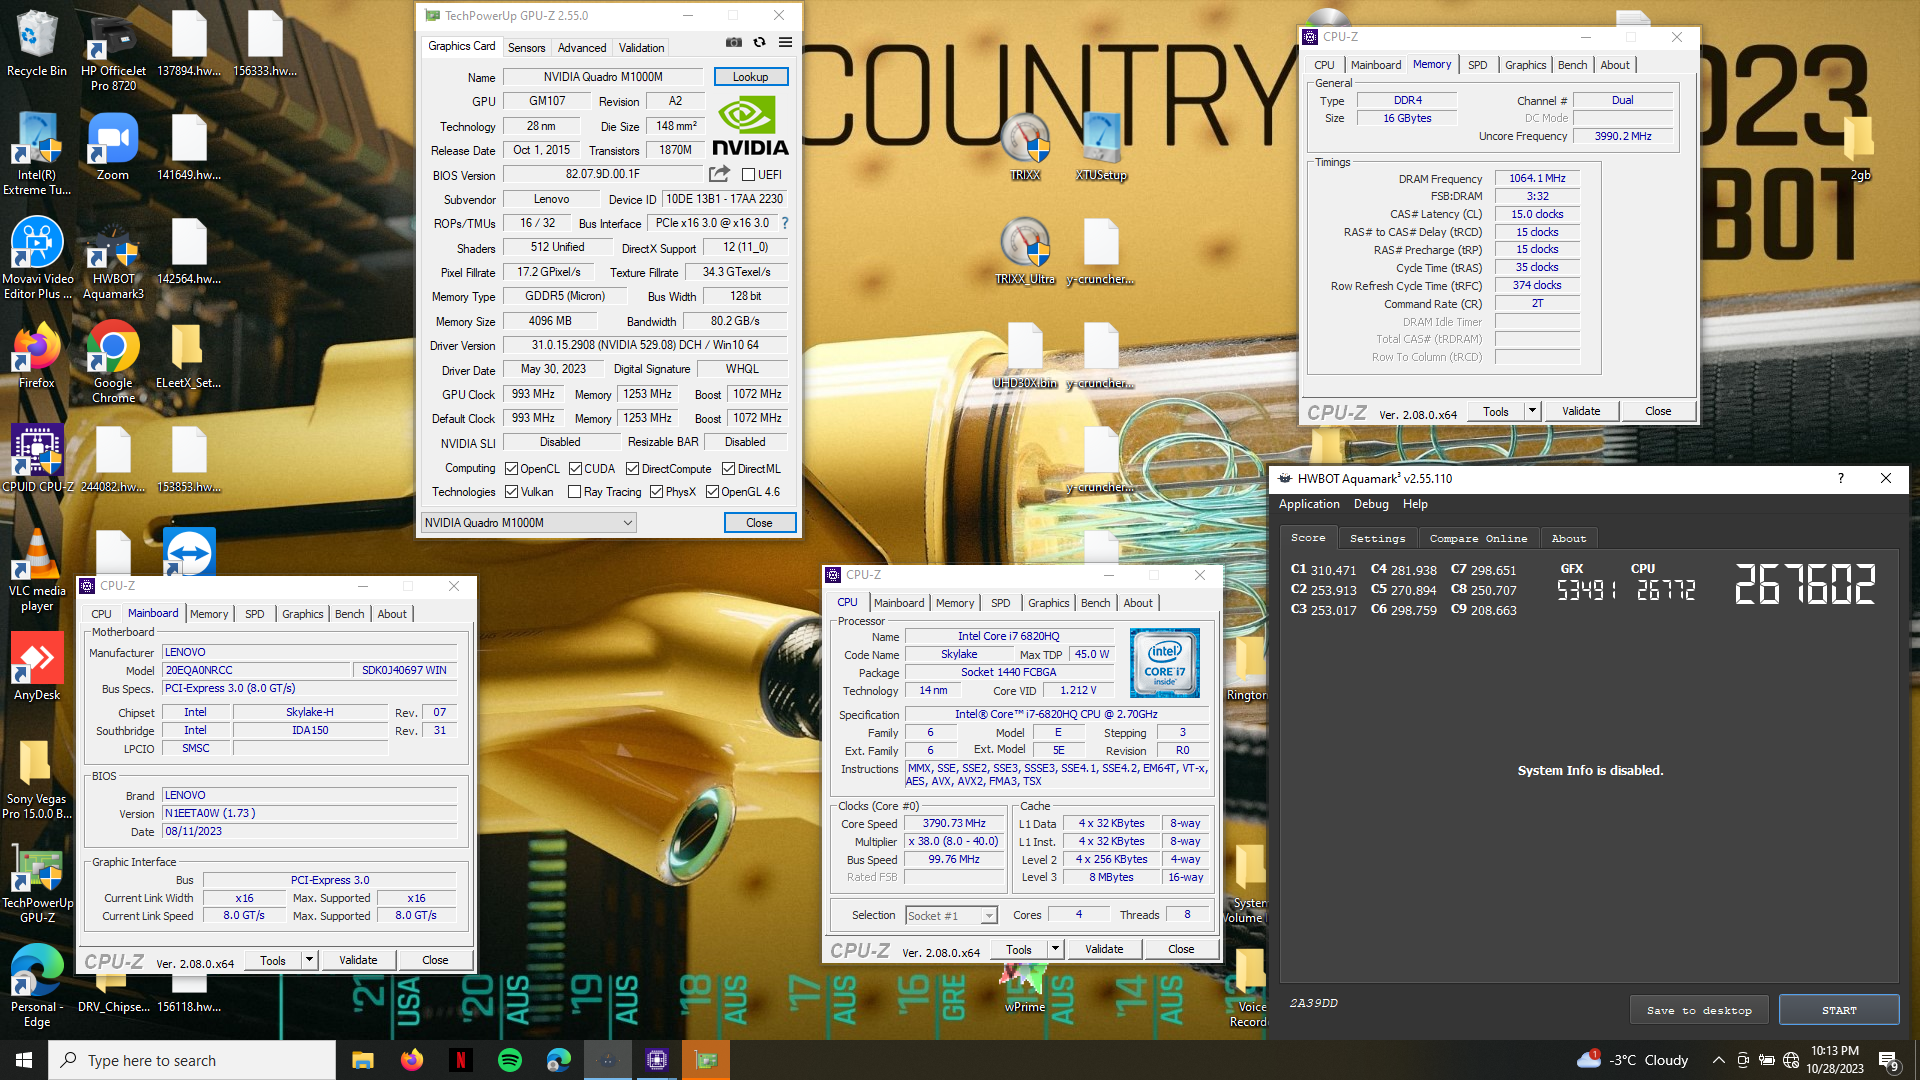
Task: Show hidden tray icons chevron
Action: [1718, 1060]
